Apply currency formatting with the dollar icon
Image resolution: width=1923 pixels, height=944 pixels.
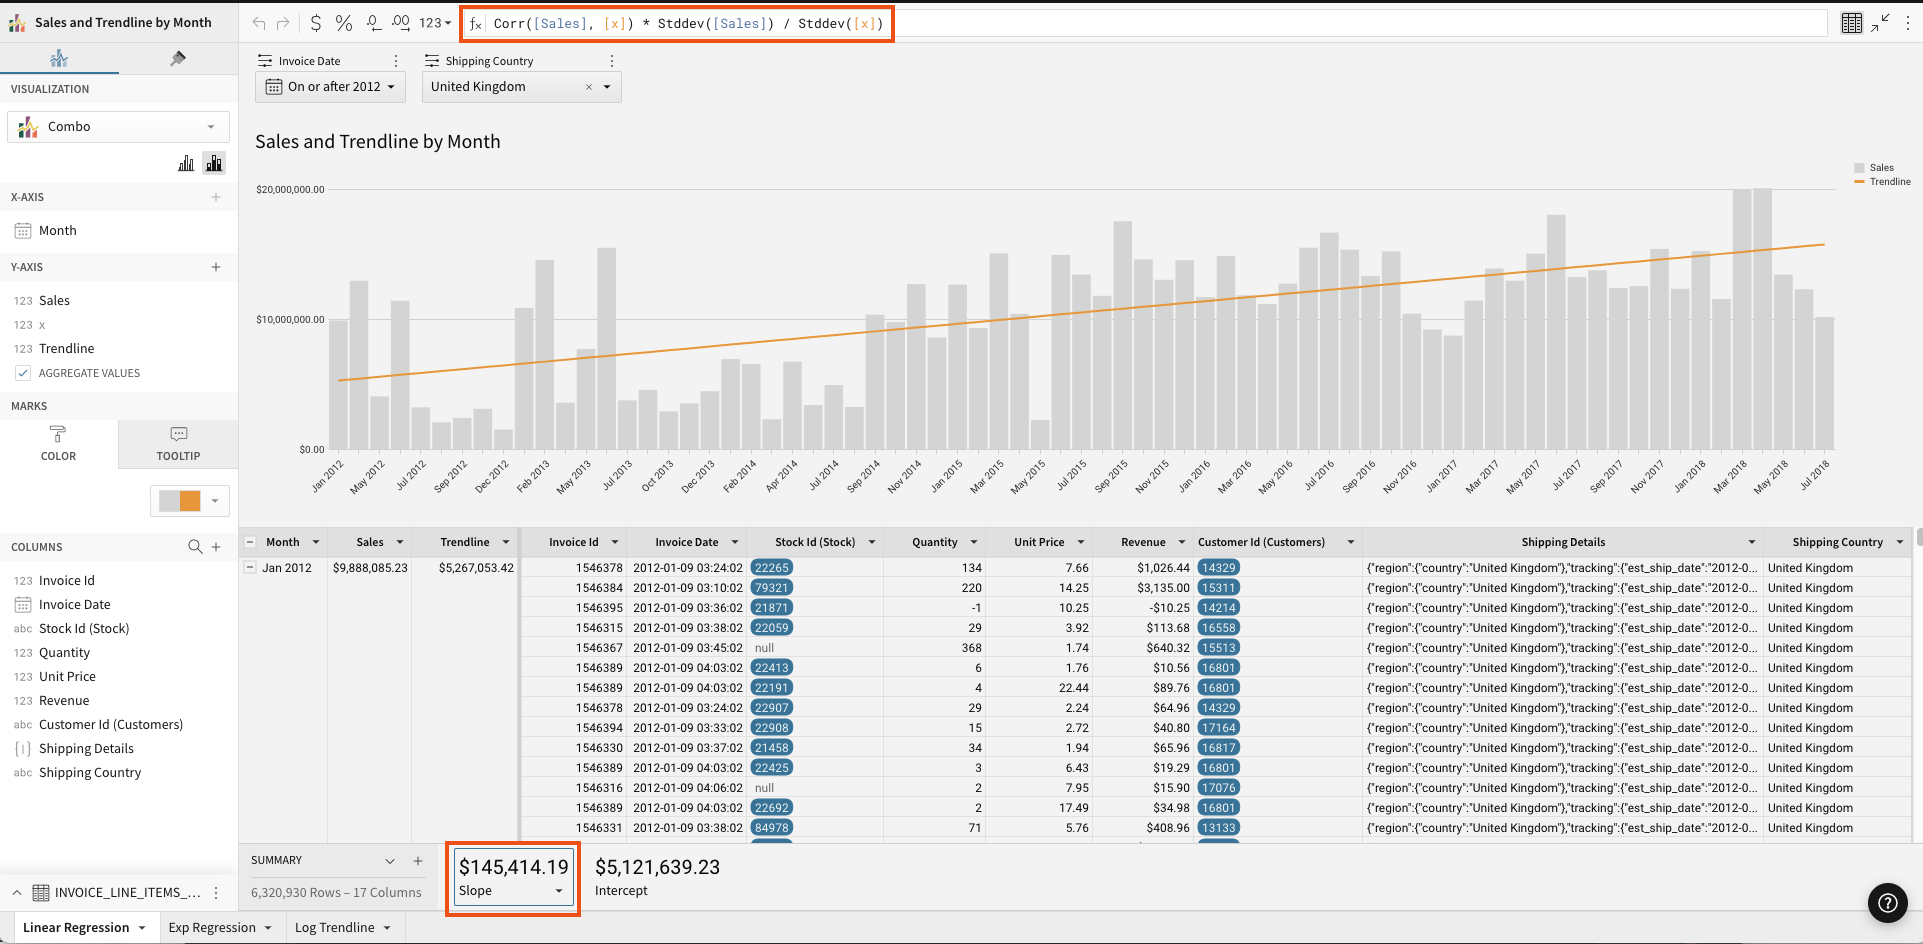click(x=314, y=22)
